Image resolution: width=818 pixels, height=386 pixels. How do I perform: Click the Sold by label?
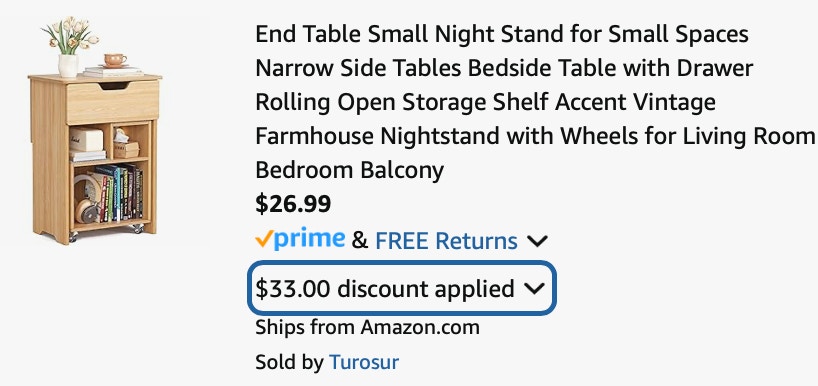coord(289,362)
